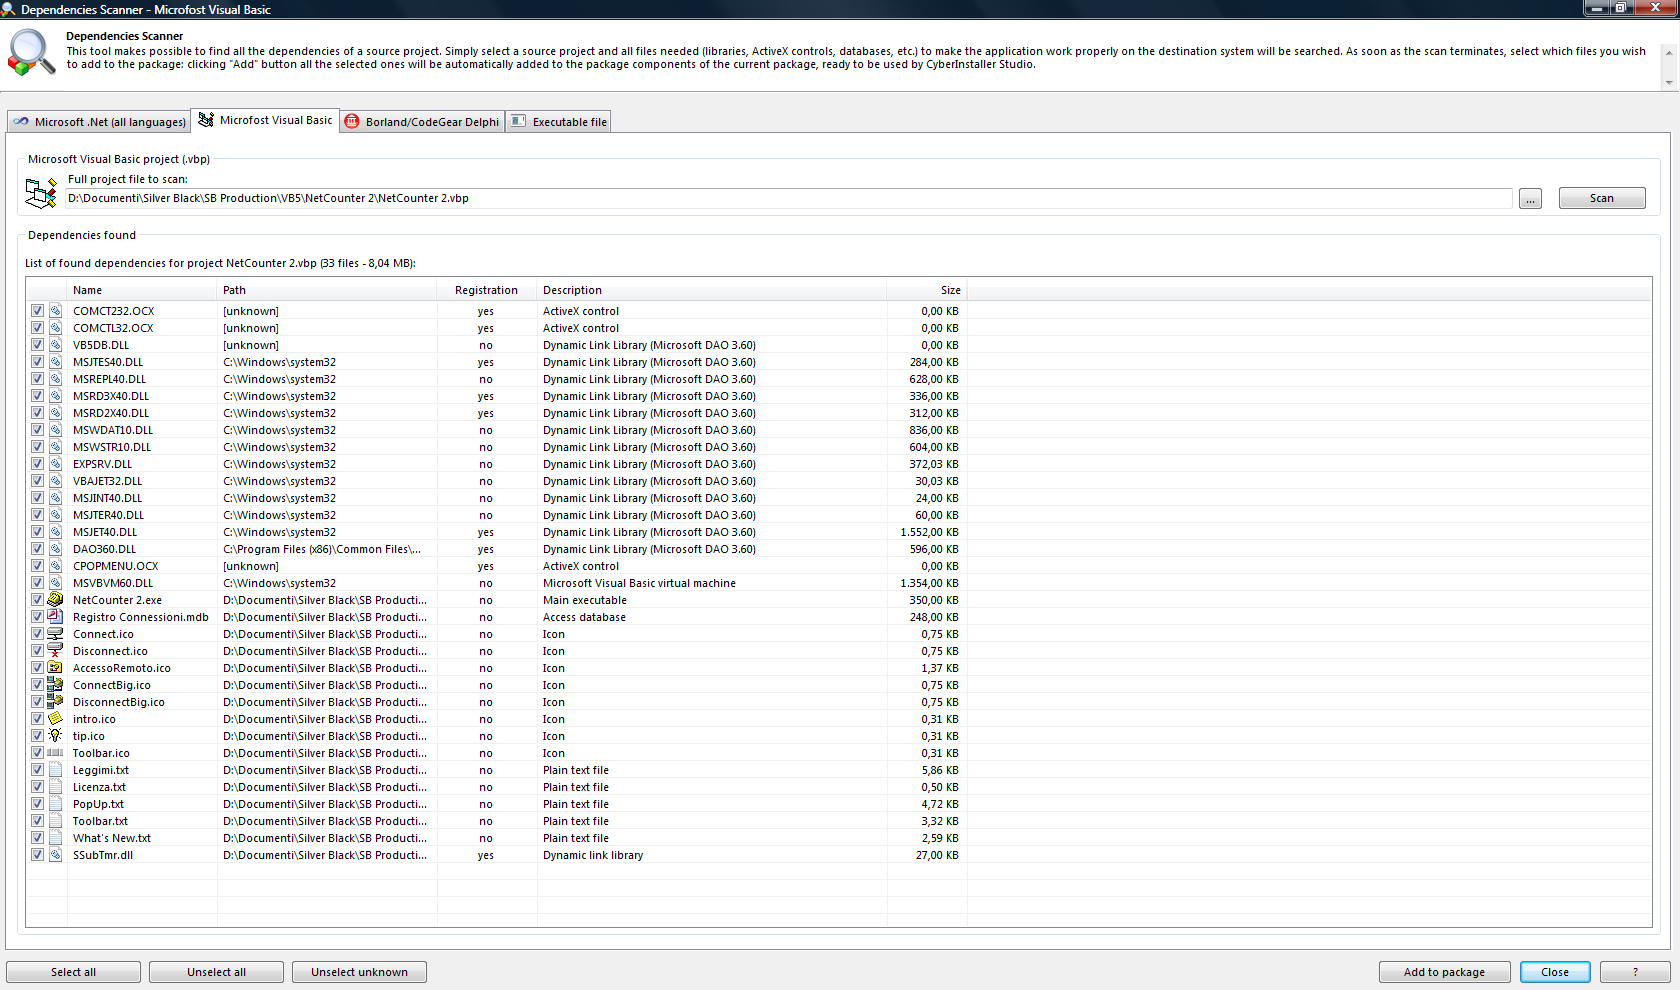Image resolution: width=1680 pixels, height=990 pixels.
Task: Click the Add to package button
Action: [x=1444, y=972]
